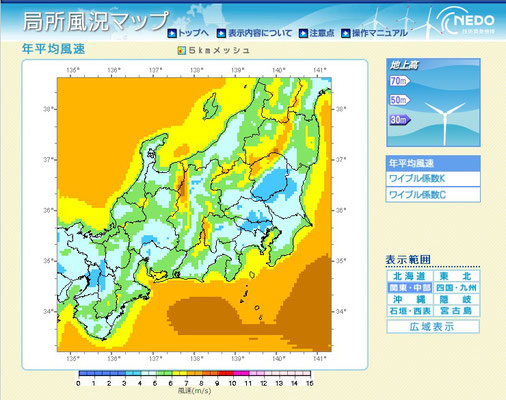Select 四国・九州 display range
506x400 pixels.
pyautogui.click(x=457, y=288)
